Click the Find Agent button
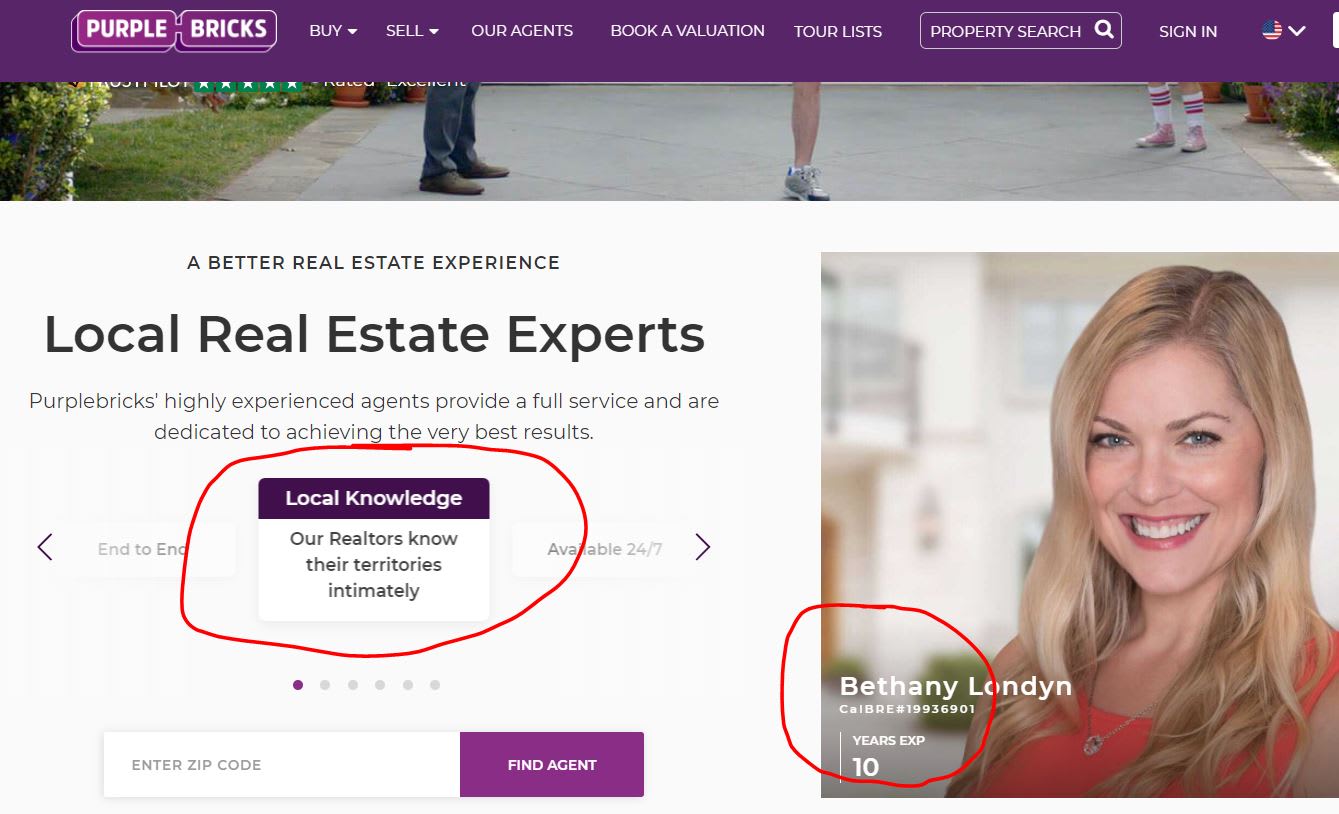This screenshot has width=1339, height=814. pos(552,765)
